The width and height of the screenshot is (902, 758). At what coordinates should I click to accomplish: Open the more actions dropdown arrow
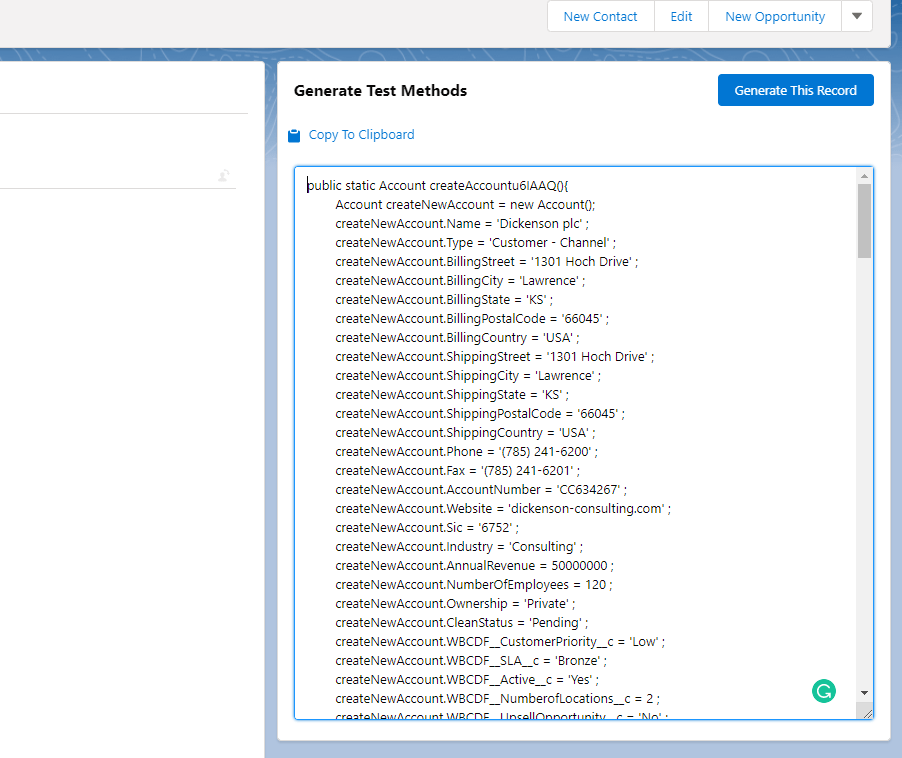[857, 16]
